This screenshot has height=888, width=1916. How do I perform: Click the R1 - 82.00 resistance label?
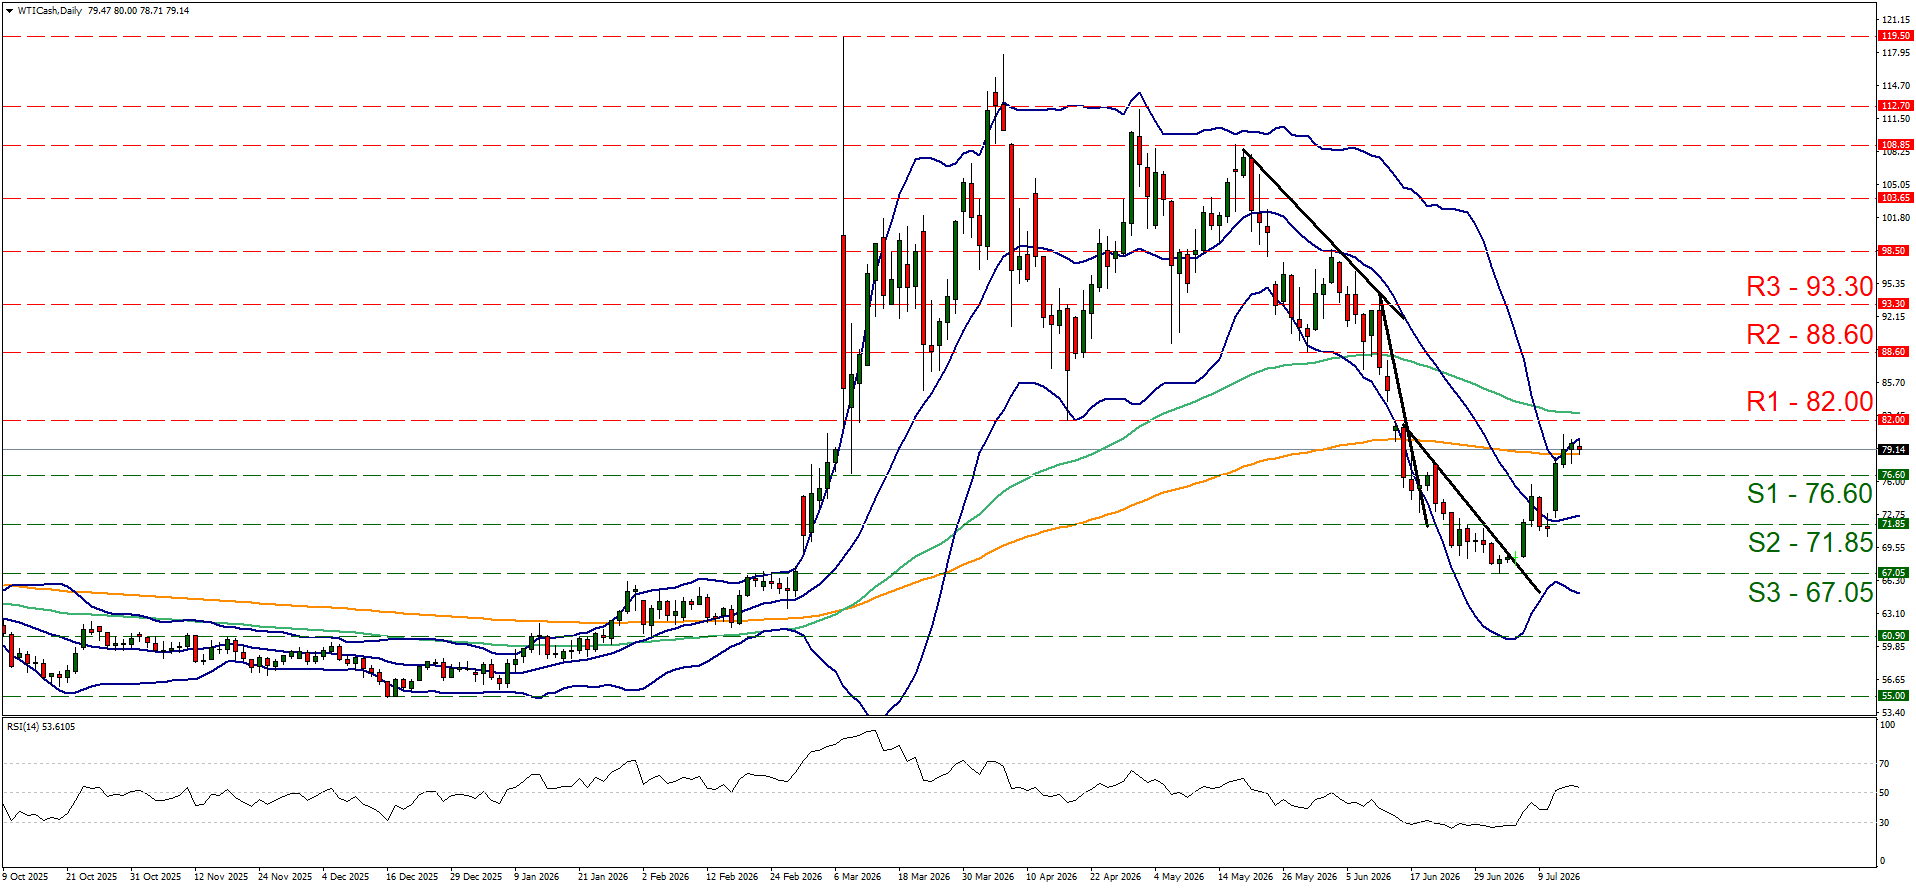(1809, 402)
